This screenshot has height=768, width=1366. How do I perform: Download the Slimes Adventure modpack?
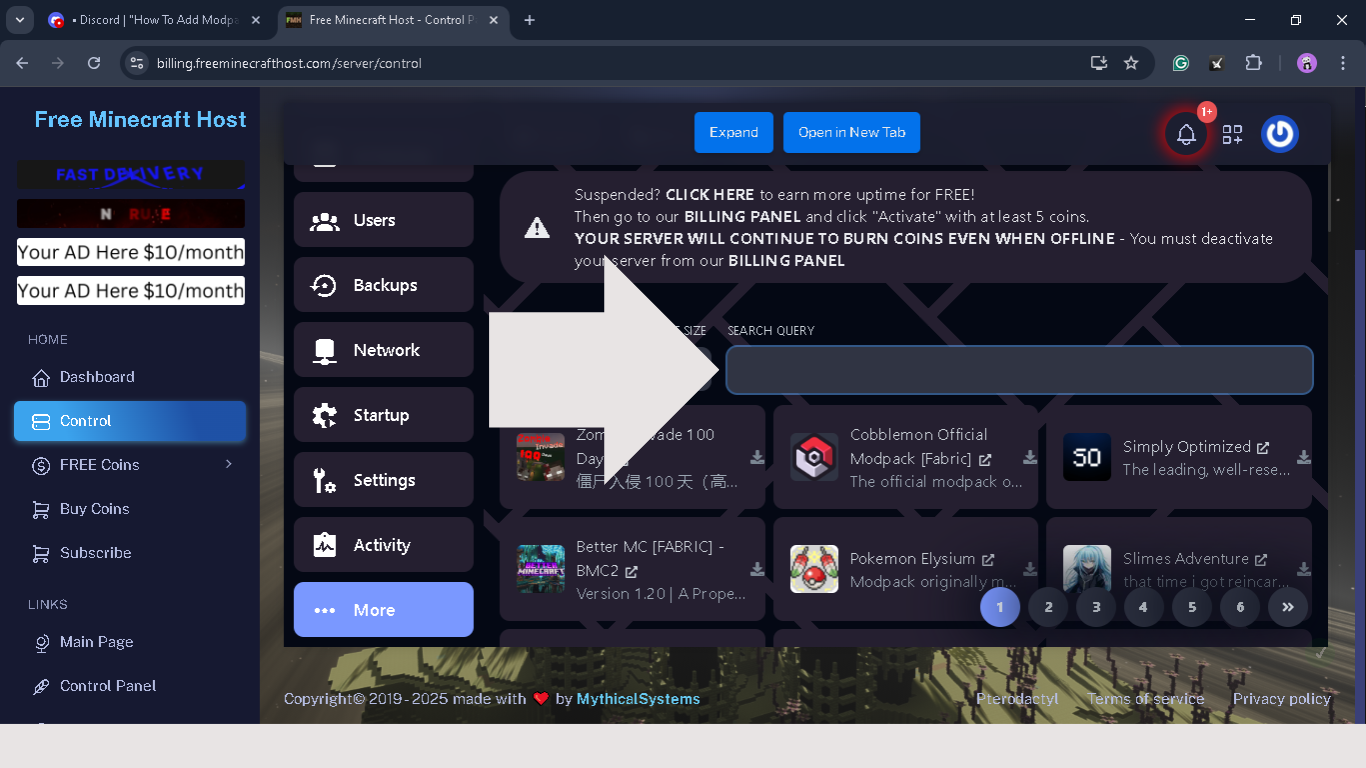click(1304, 569)
